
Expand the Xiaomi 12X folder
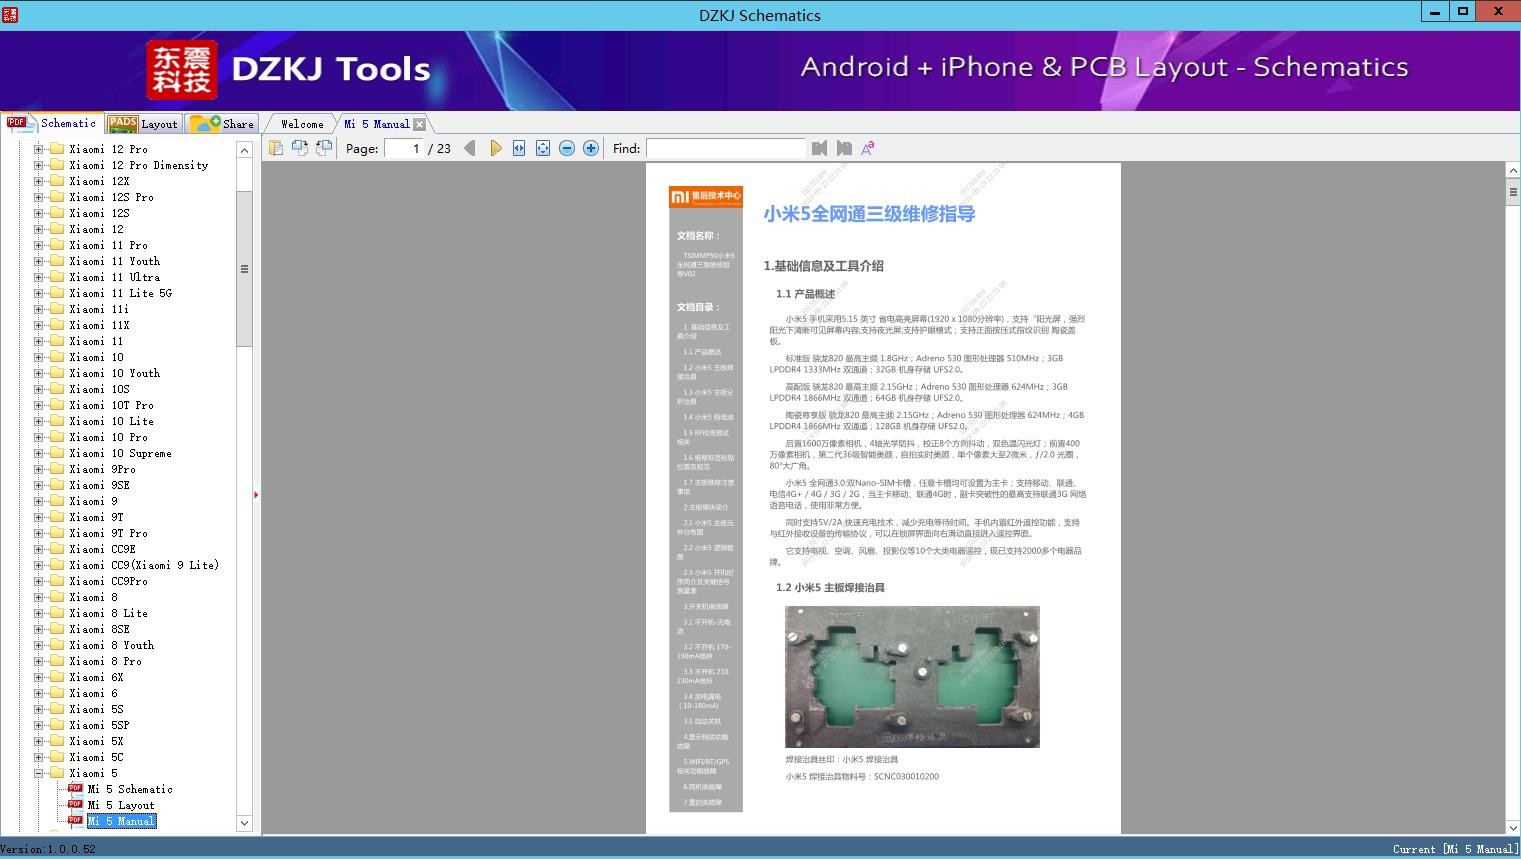click(x=39, y=181)
